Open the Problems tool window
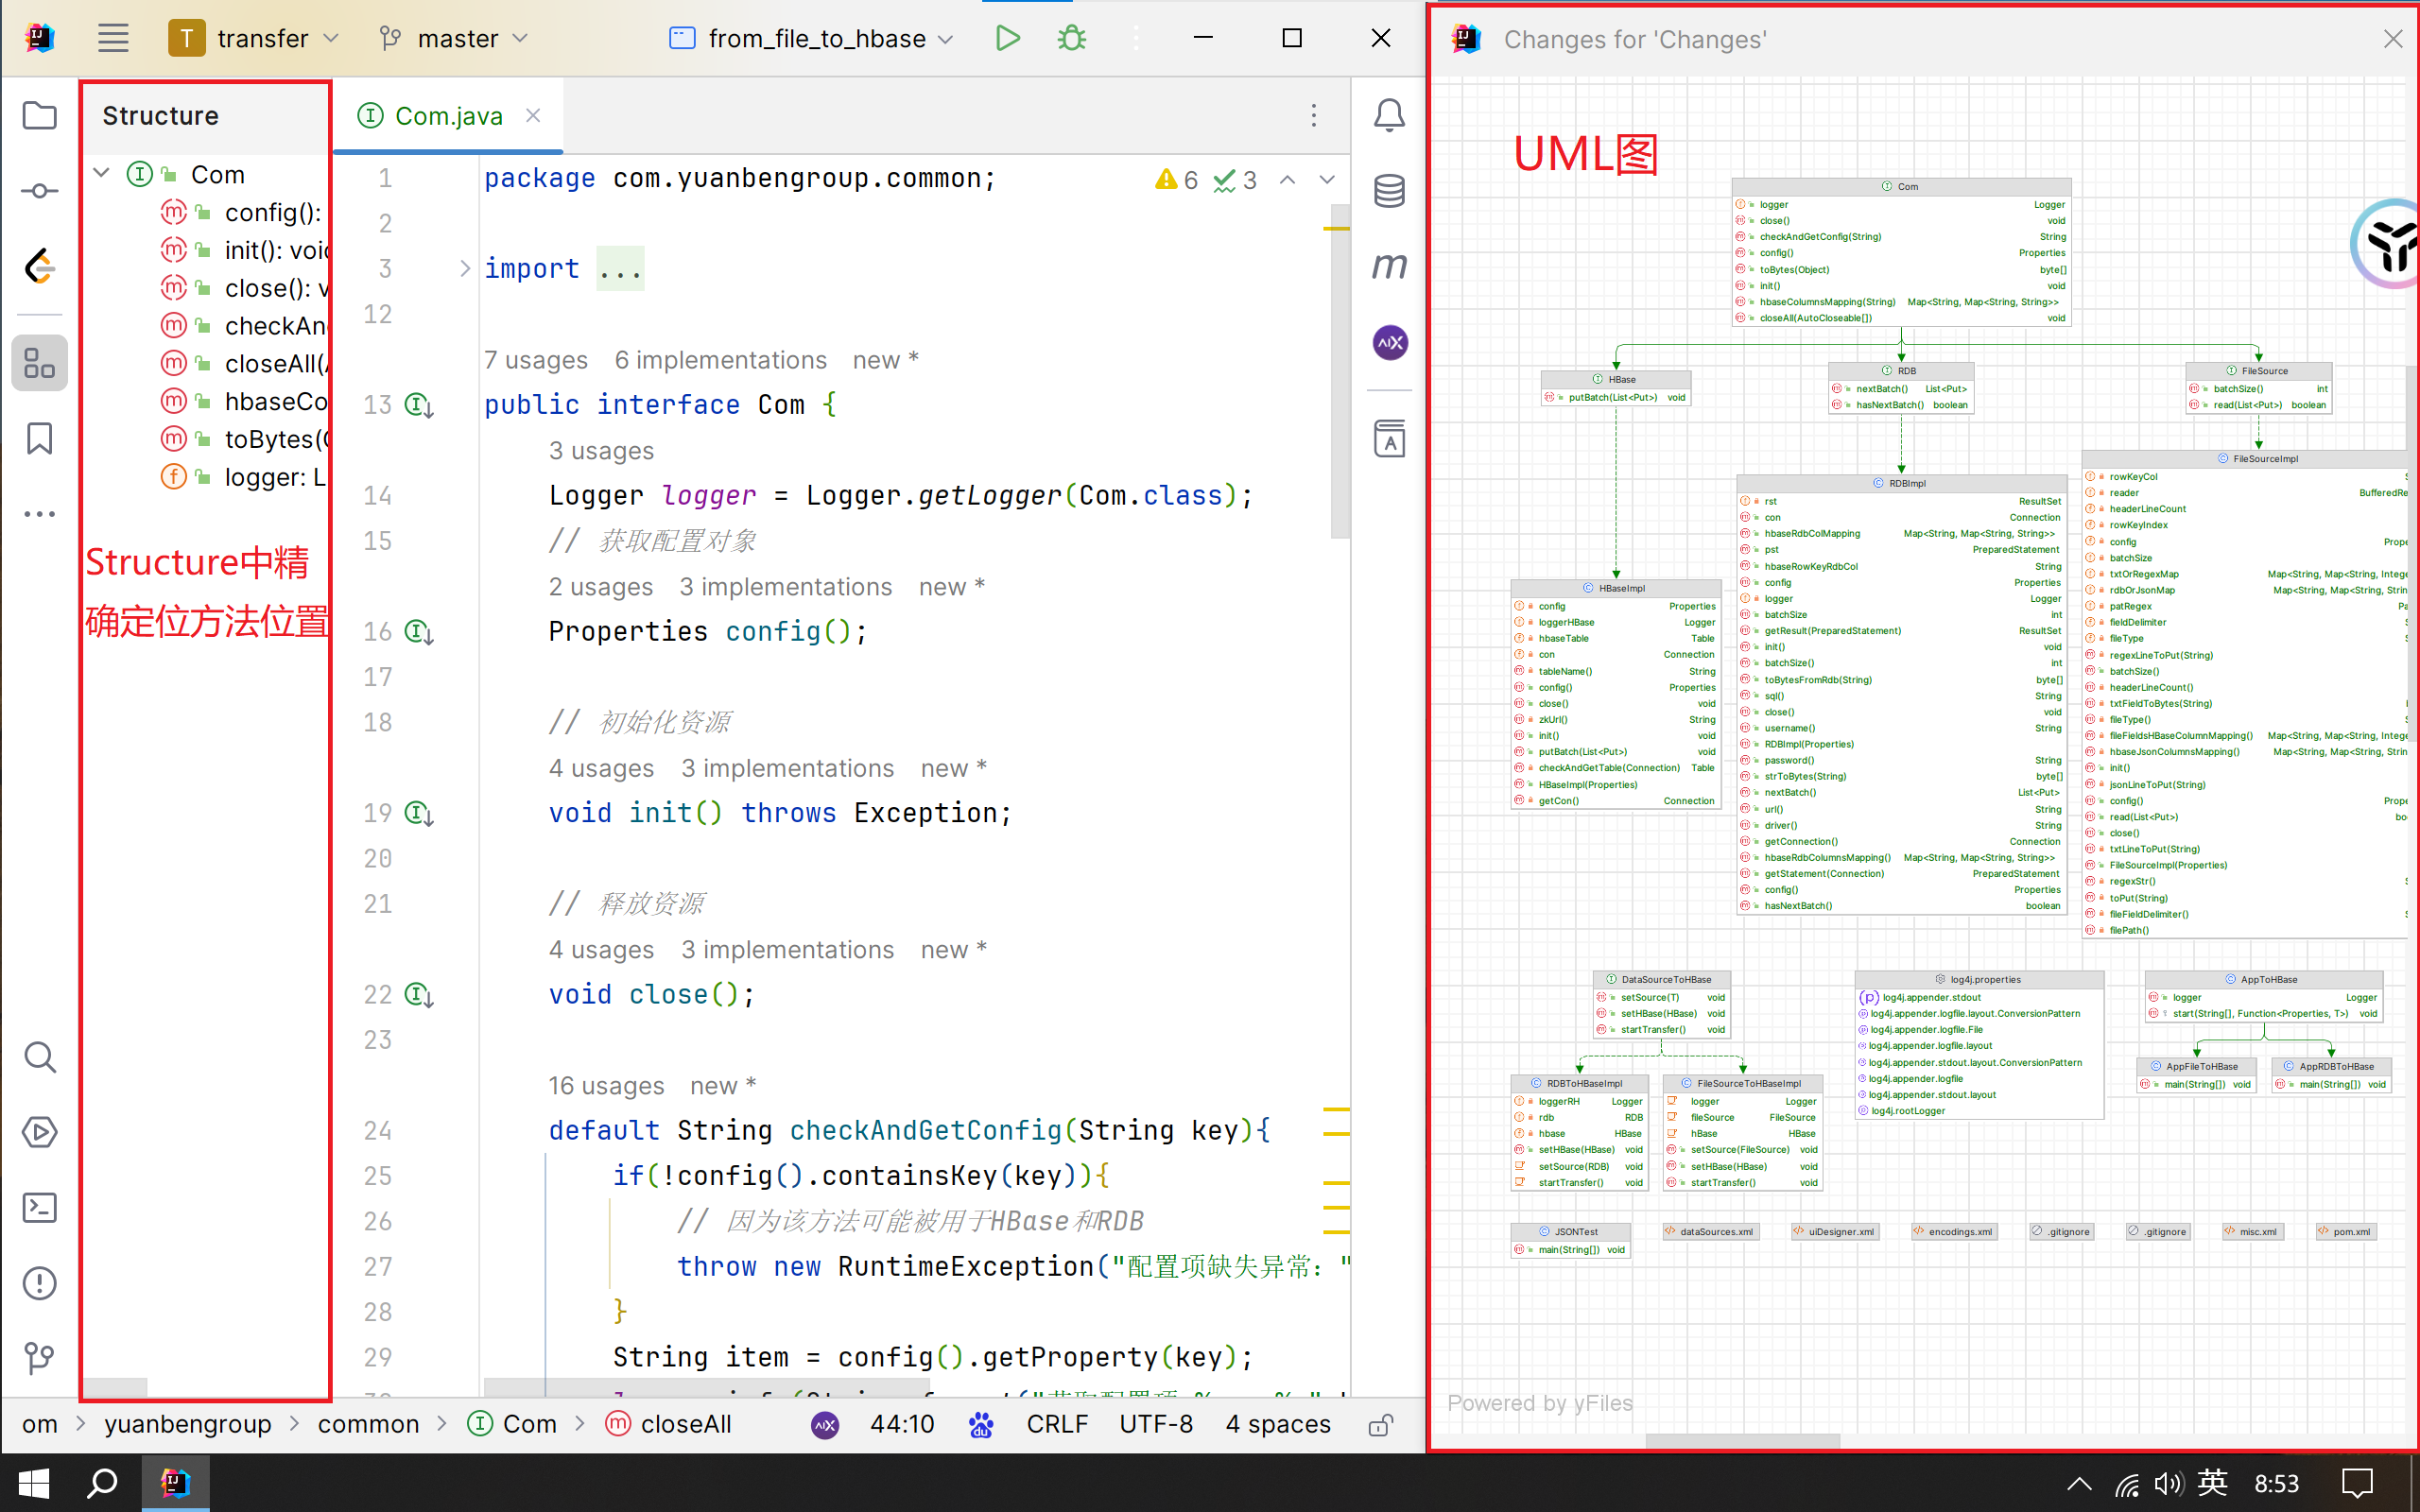 [39, 1283]
